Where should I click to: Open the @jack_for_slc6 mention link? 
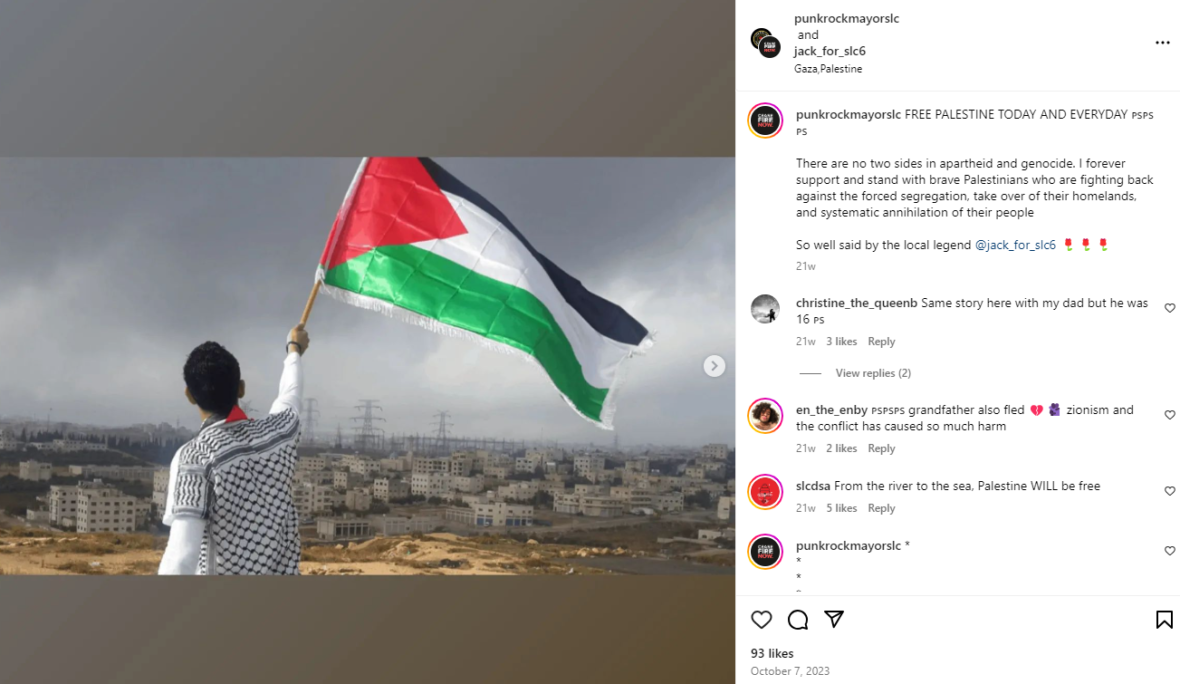[1015, 245]
